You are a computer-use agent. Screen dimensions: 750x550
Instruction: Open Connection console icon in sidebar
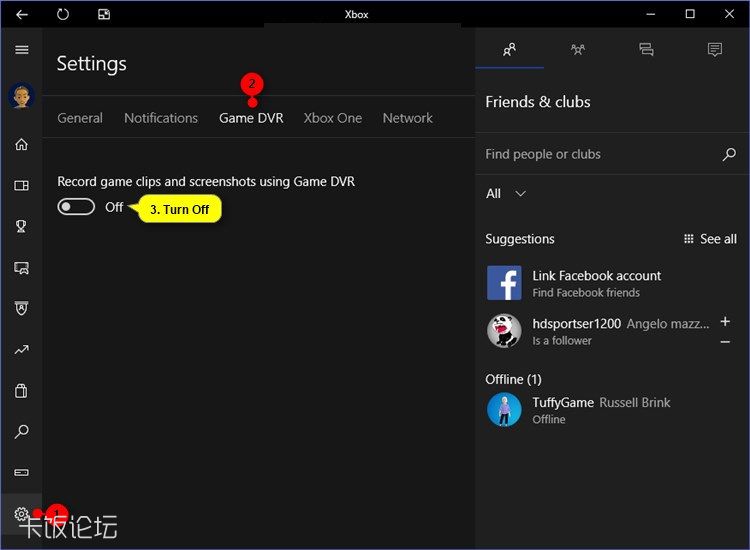(22, 473)
